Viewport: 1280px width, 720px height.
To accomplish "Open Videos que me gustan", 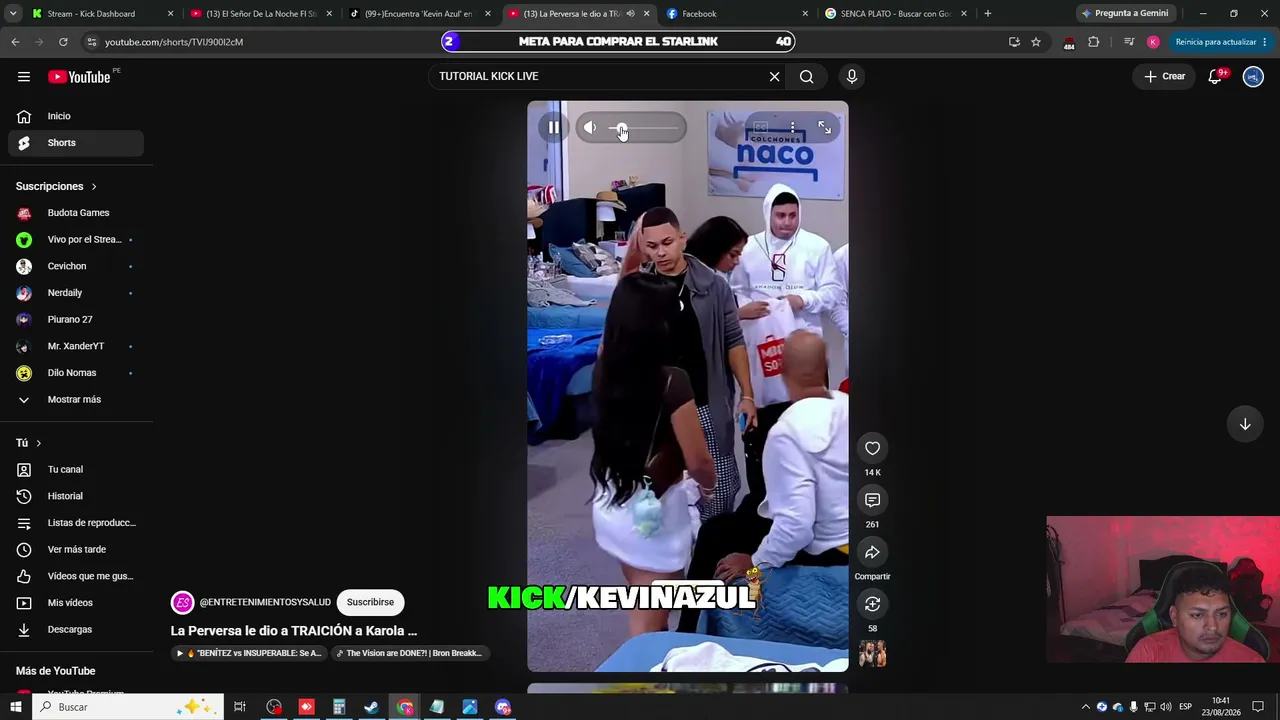I will tap(76, 576).
